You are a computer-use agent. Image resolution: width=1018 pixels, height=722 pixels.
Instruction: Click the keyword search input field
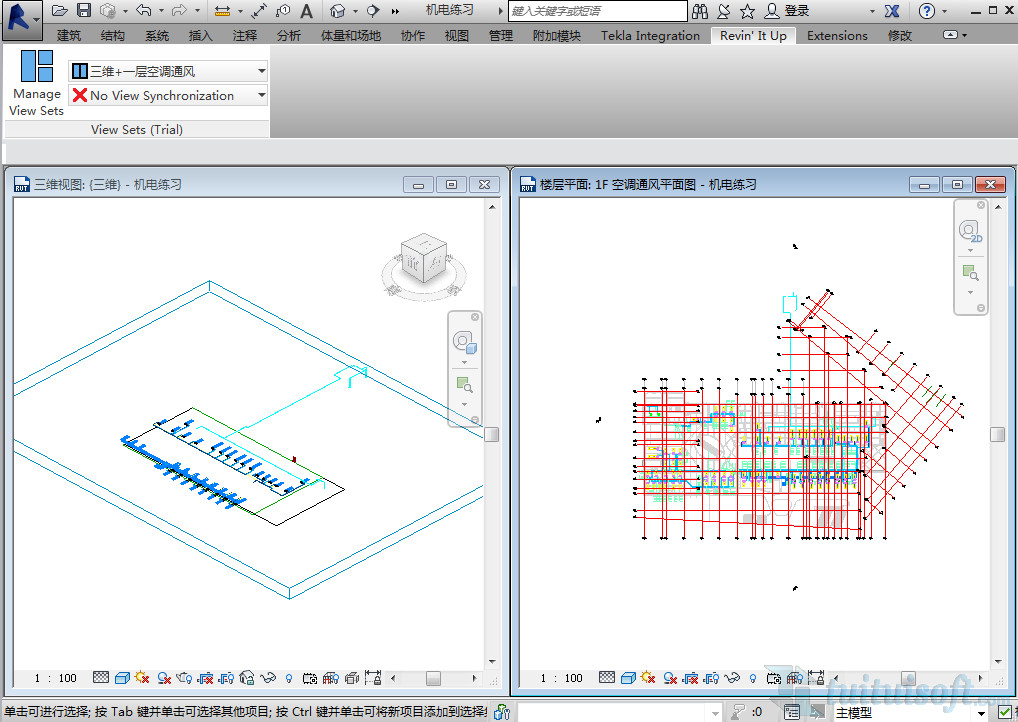[597, 11]
